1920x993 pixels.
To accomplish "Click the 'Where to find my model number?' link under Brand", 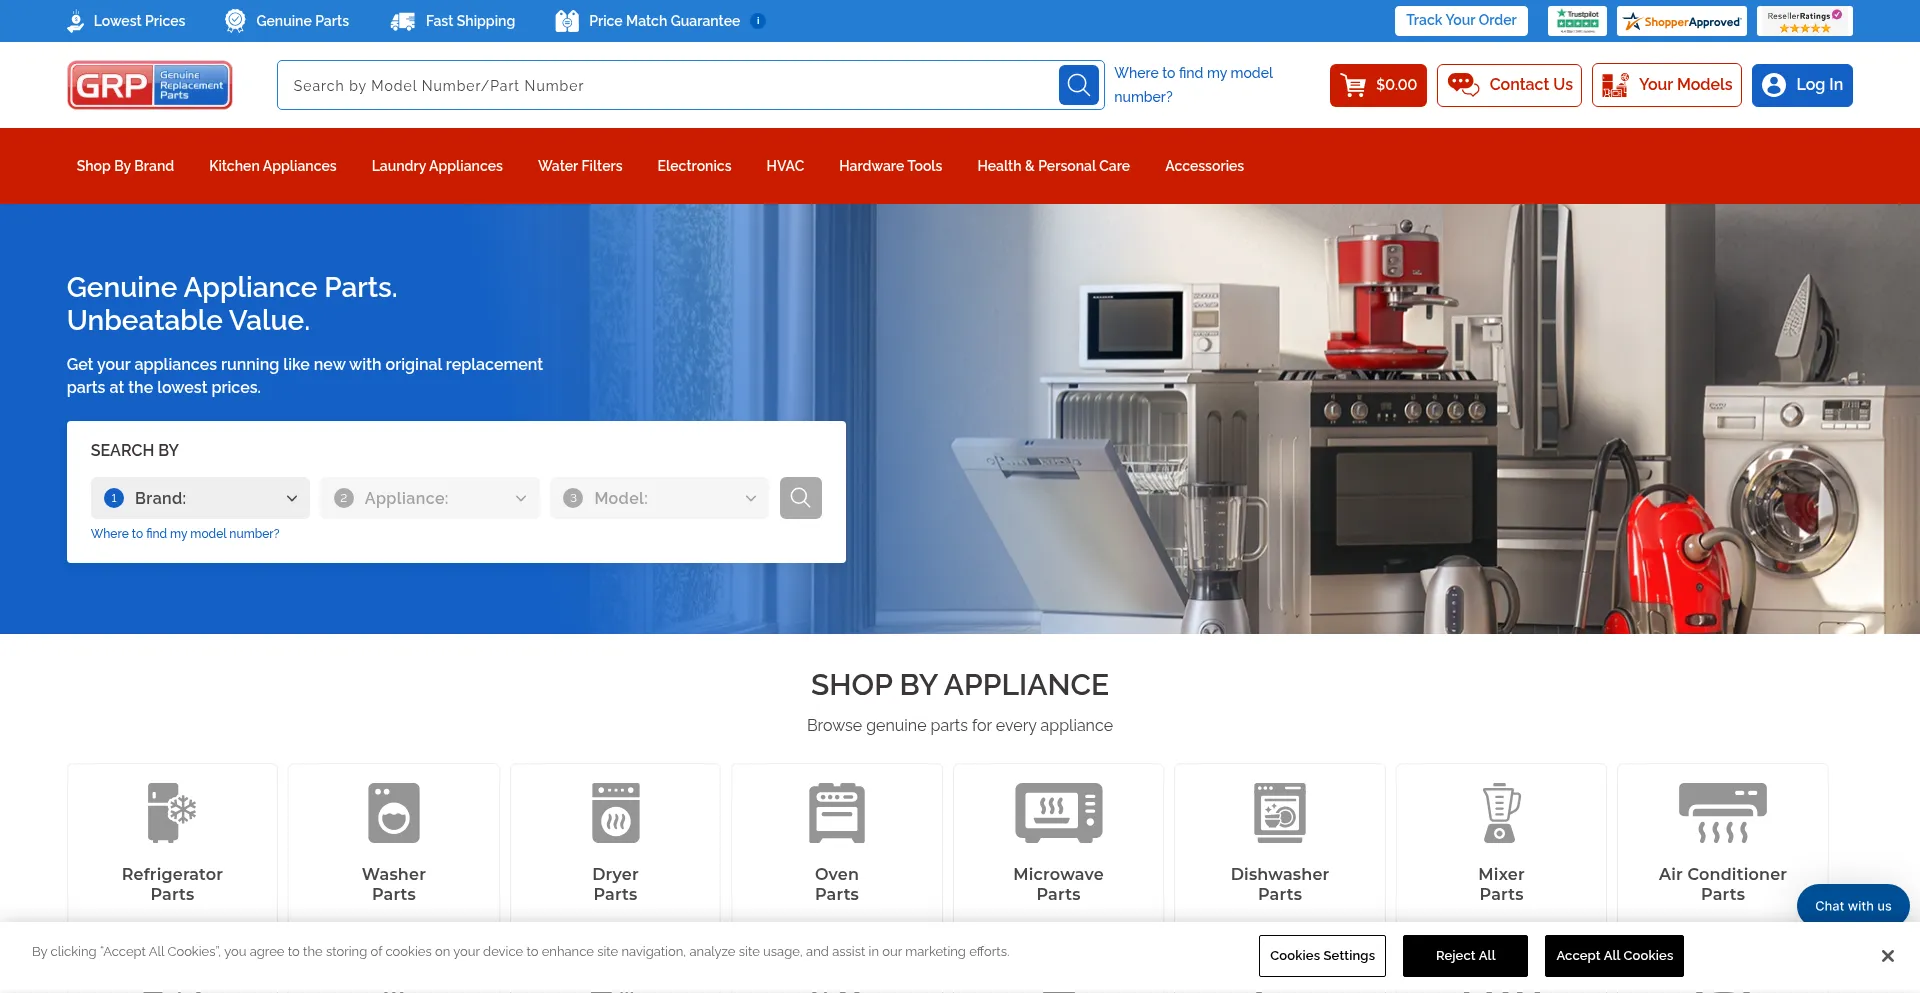I will click(185, 534).
